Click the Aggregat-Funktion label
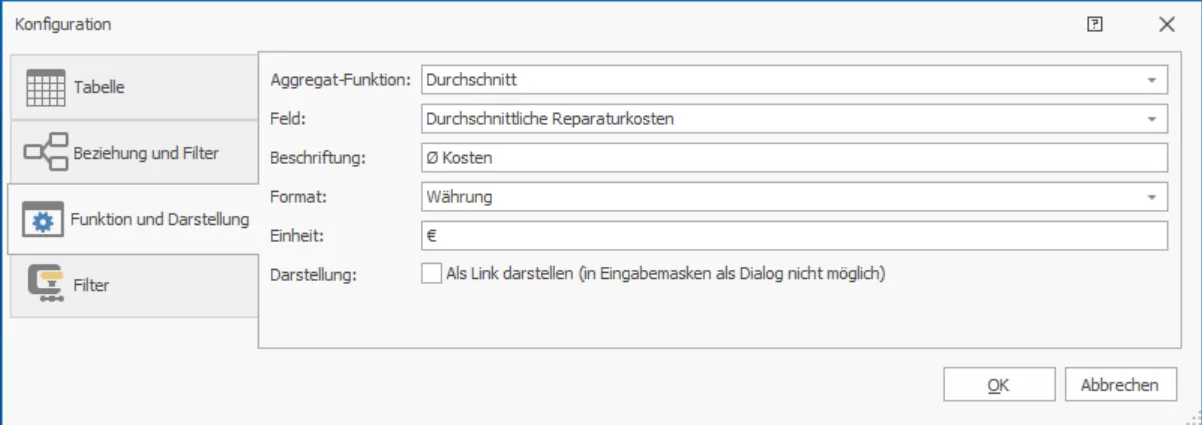This screenshot has height=425, width=1202. click(341, 79)
